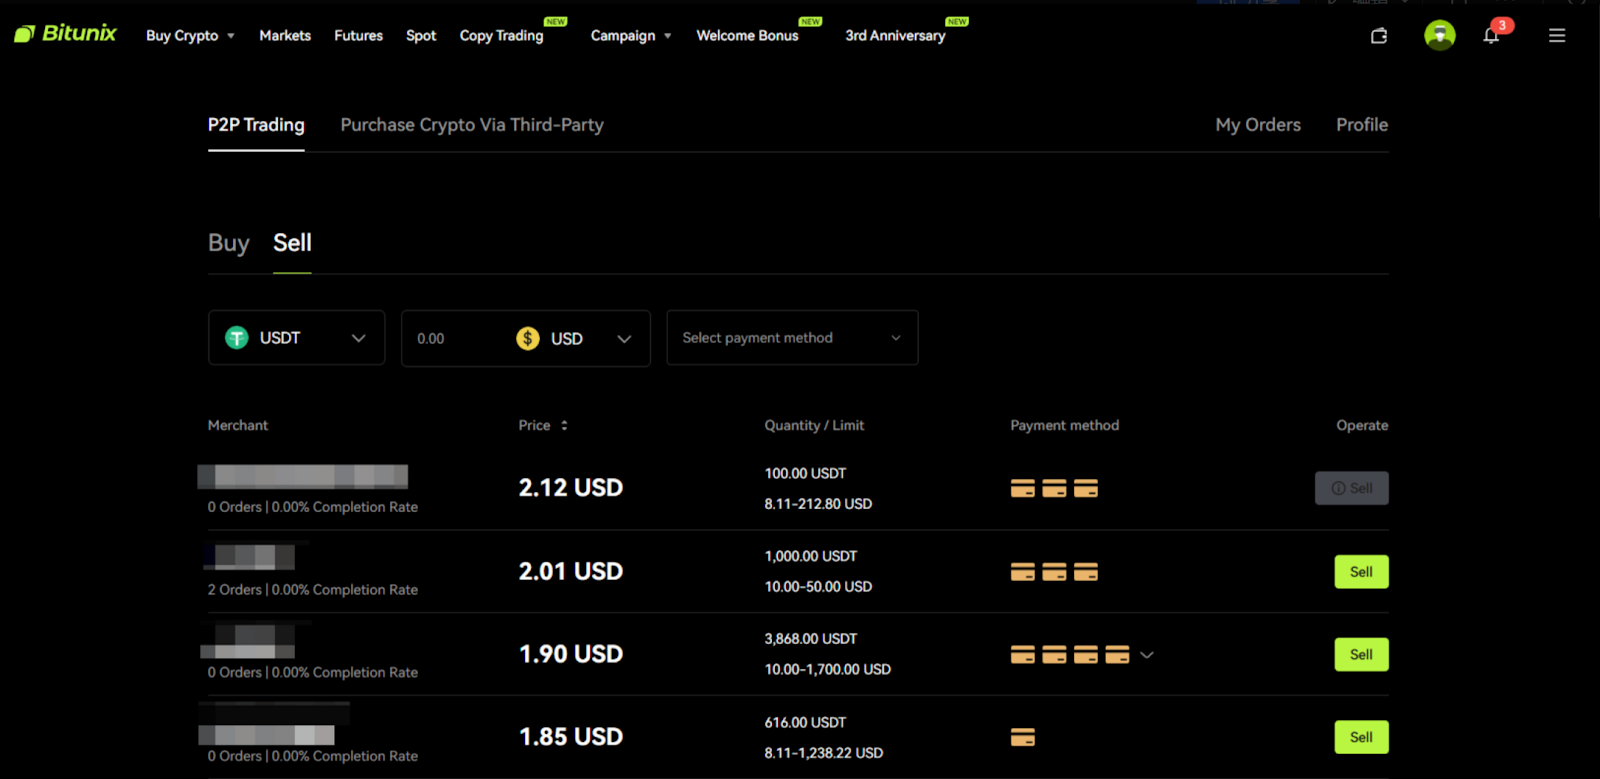Click second payment card icon for 2.01 USD
Viewport: 1600px width, 779px height.
1054,572
